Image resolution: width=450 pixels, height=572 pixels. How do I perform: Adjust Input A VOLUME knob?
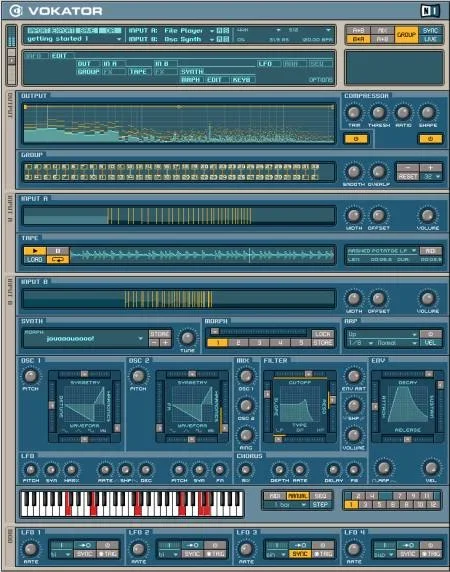(x=427, y=216)
